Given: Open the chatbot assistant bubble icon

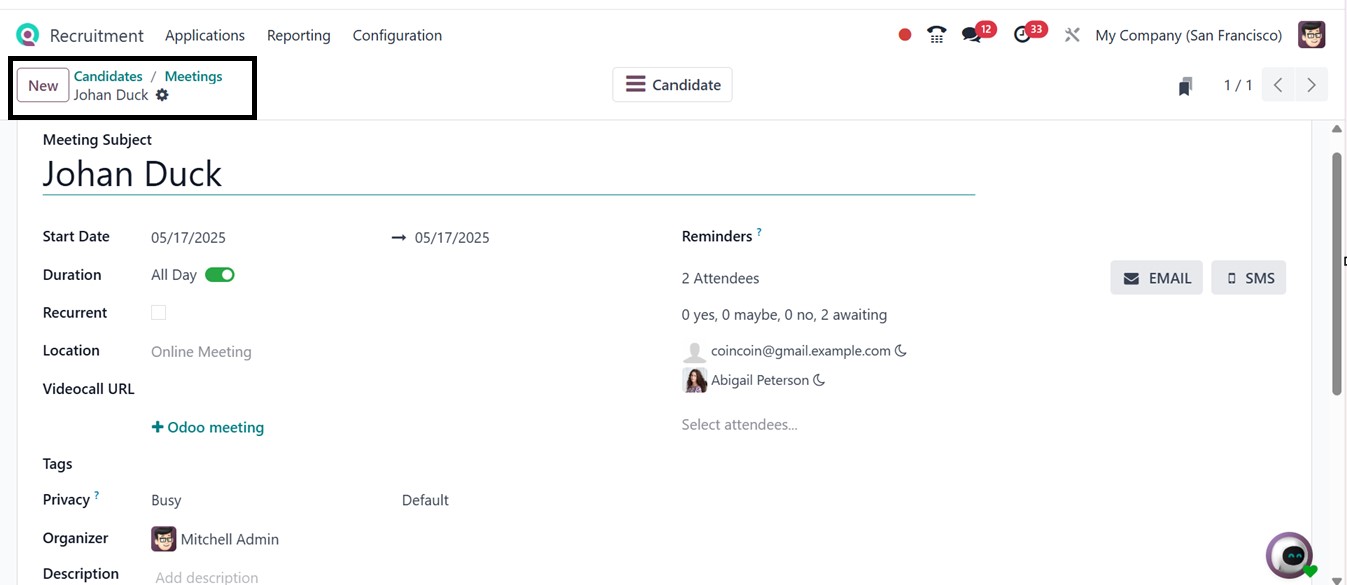Looking at the screenshot, I should 1290,556.
